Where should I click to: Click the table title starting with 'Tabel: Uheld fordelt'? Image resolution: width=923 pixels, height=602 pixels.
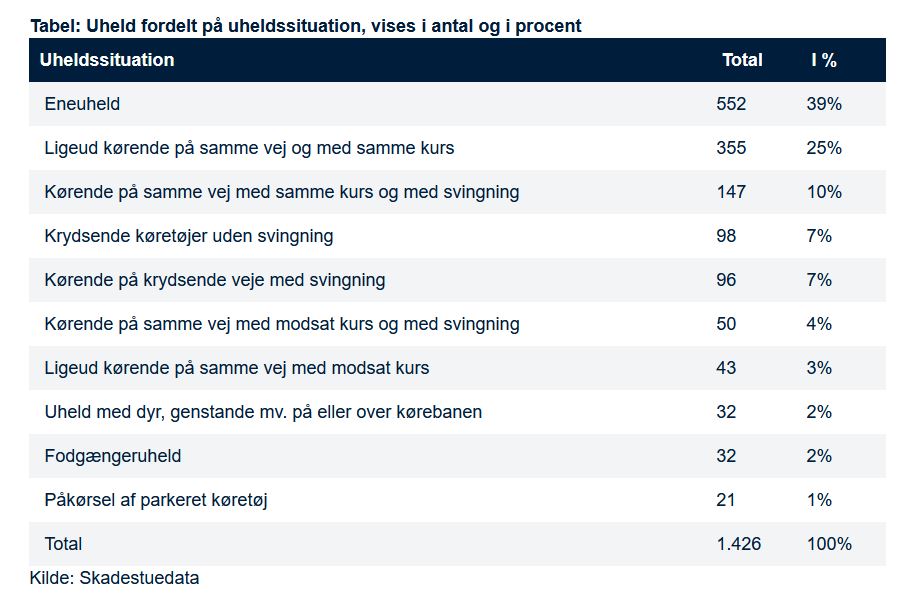[x=305, y=25]
